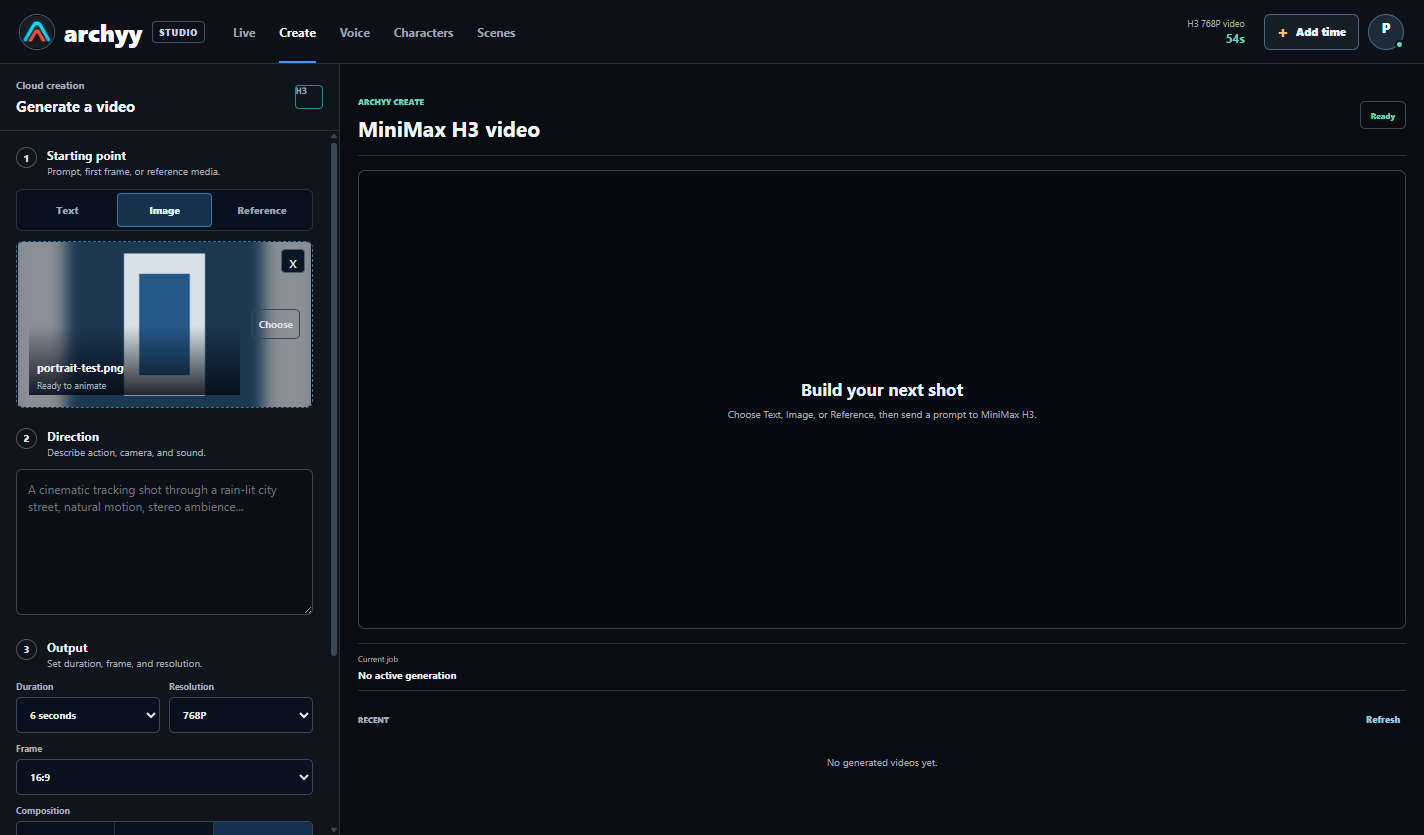
Task: Open the Frame dropdown set to 16:9
Action: point(164,777)
